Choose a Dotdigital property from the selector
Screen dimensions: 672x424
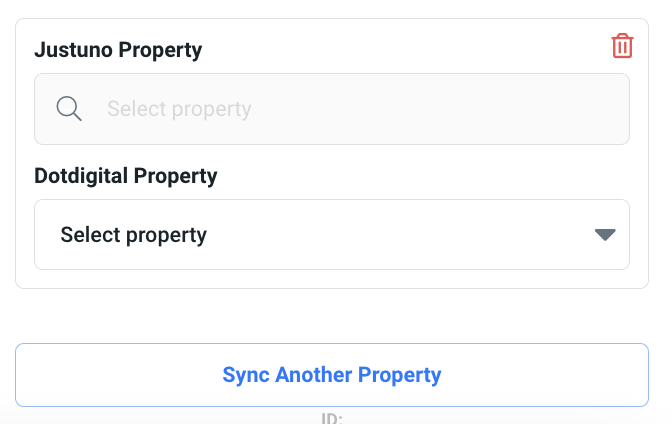(x=331, y=235)
